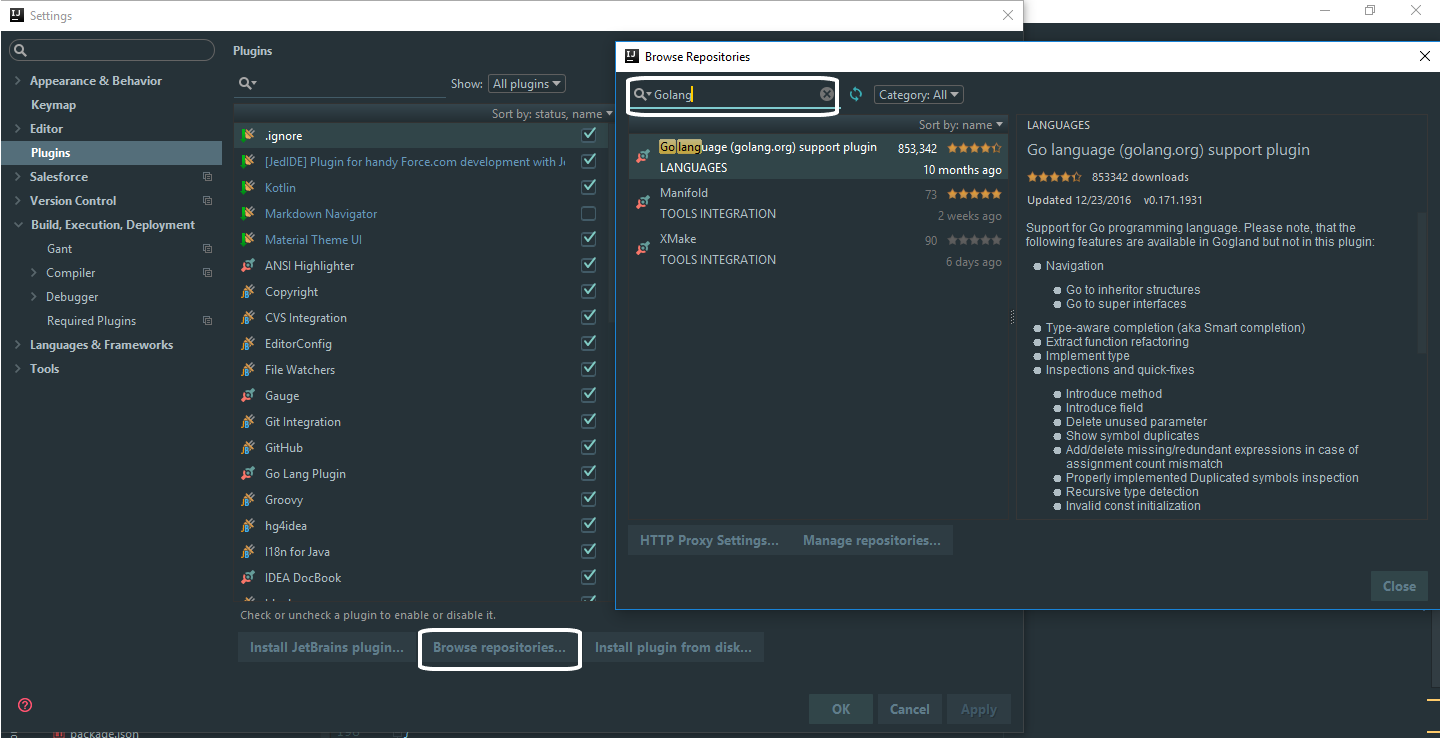This screenshot has width=1440, height=738.
Task: Open the Show: All plugins dropdown
Action: (526, 83)
